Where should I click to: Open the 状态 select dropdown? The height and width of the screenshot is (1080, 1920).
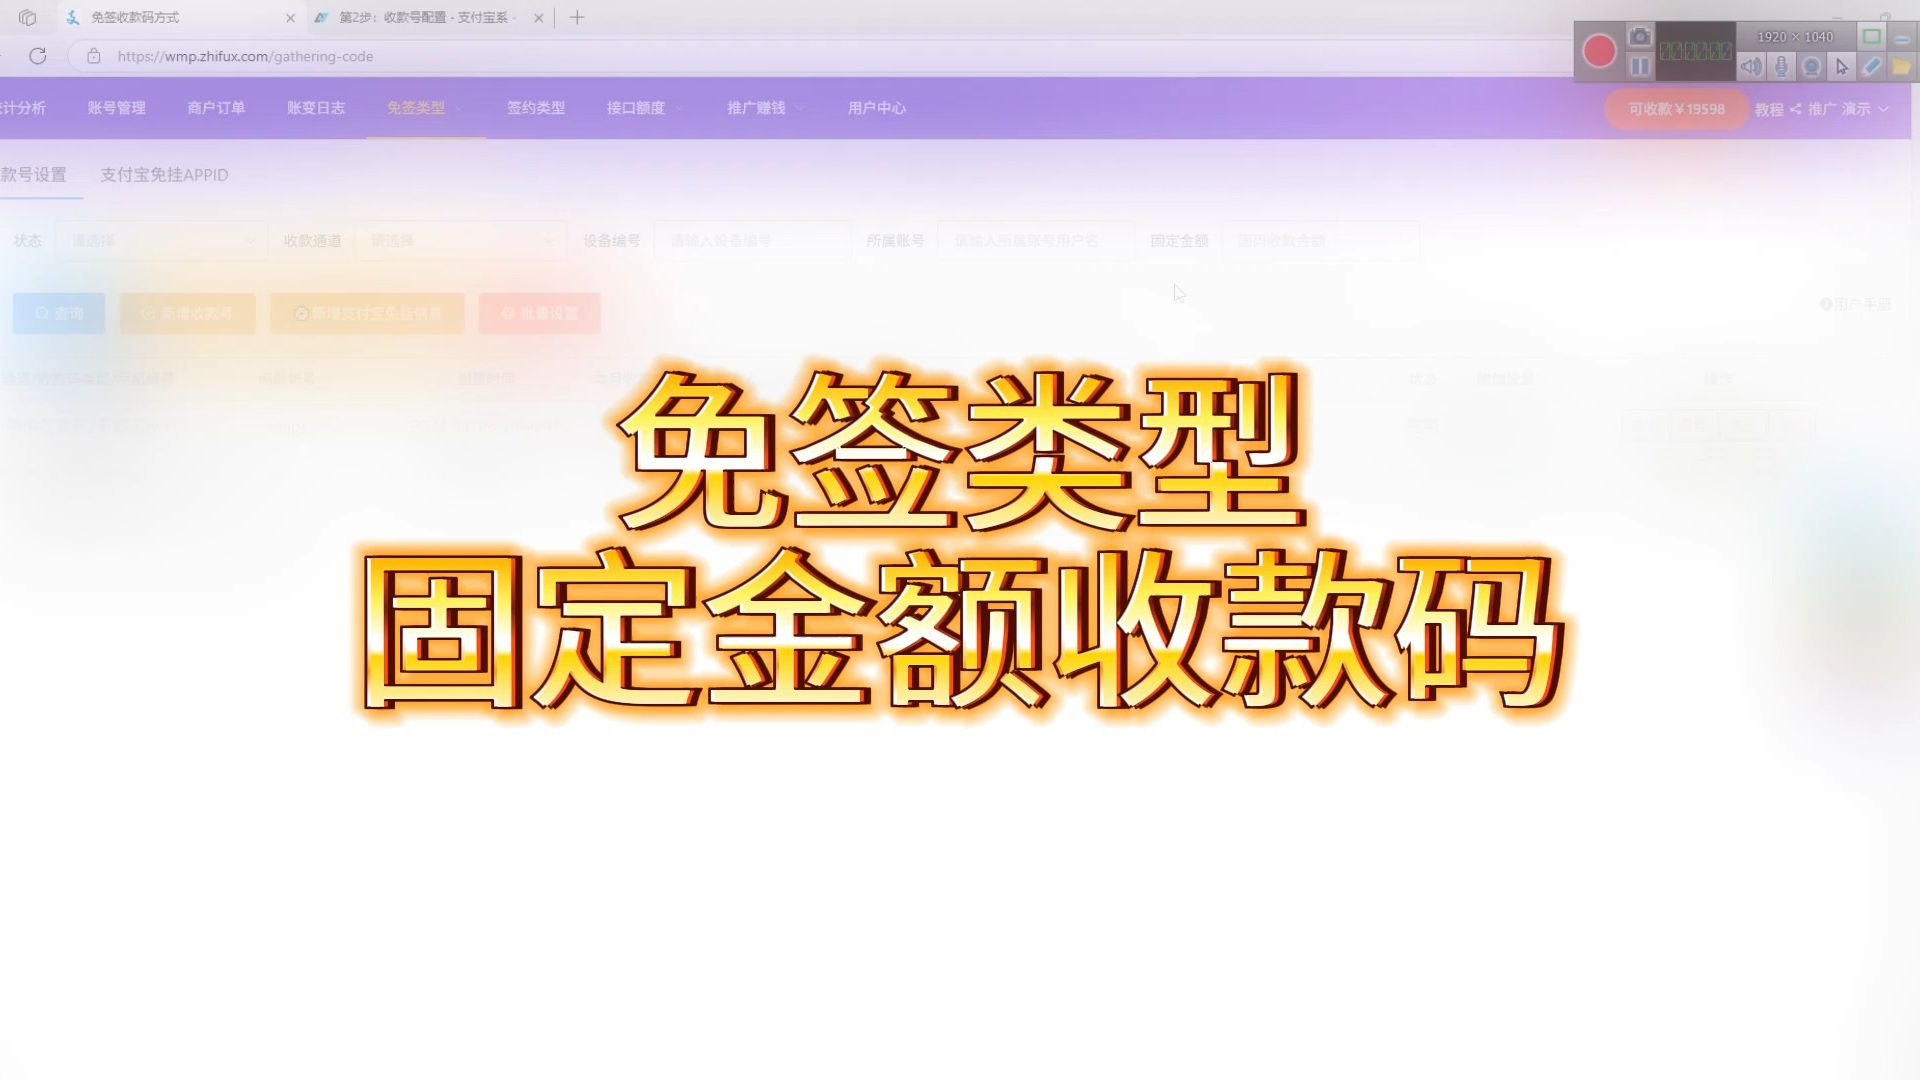point(162,241)
